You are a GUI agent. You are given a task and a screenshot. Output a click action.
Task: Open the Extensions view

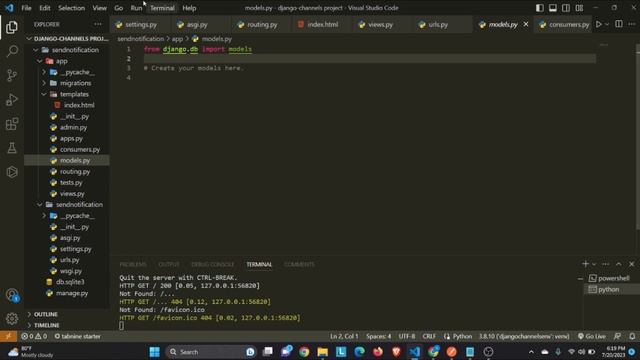point(12,124)
